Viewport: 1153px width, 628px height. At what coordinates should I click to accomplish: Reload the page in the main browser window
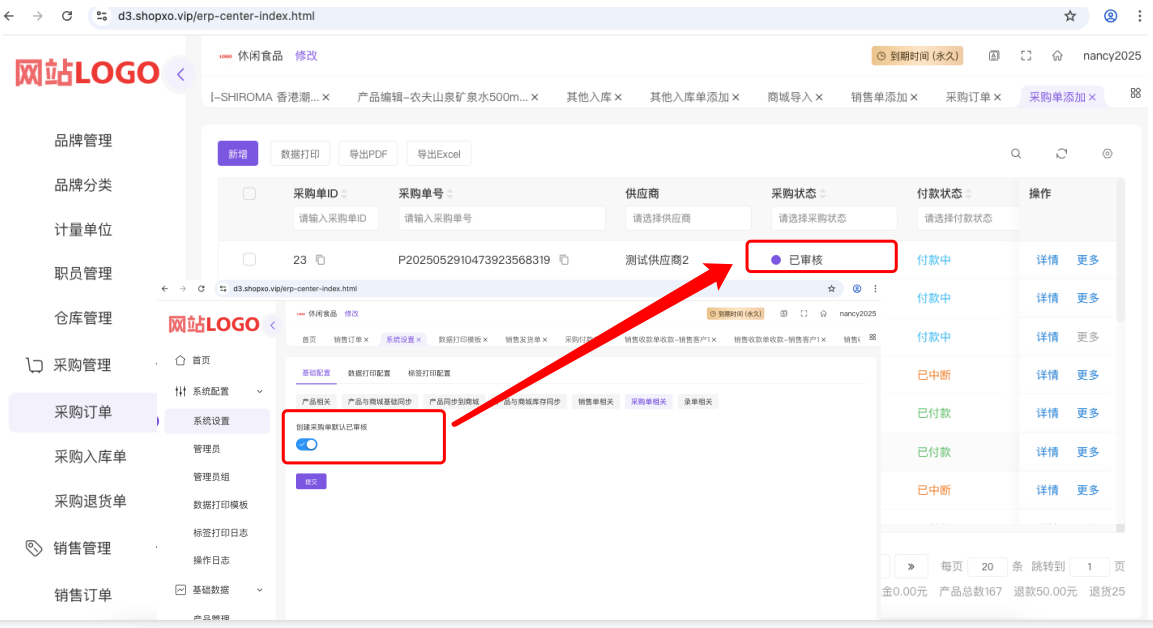67,15
